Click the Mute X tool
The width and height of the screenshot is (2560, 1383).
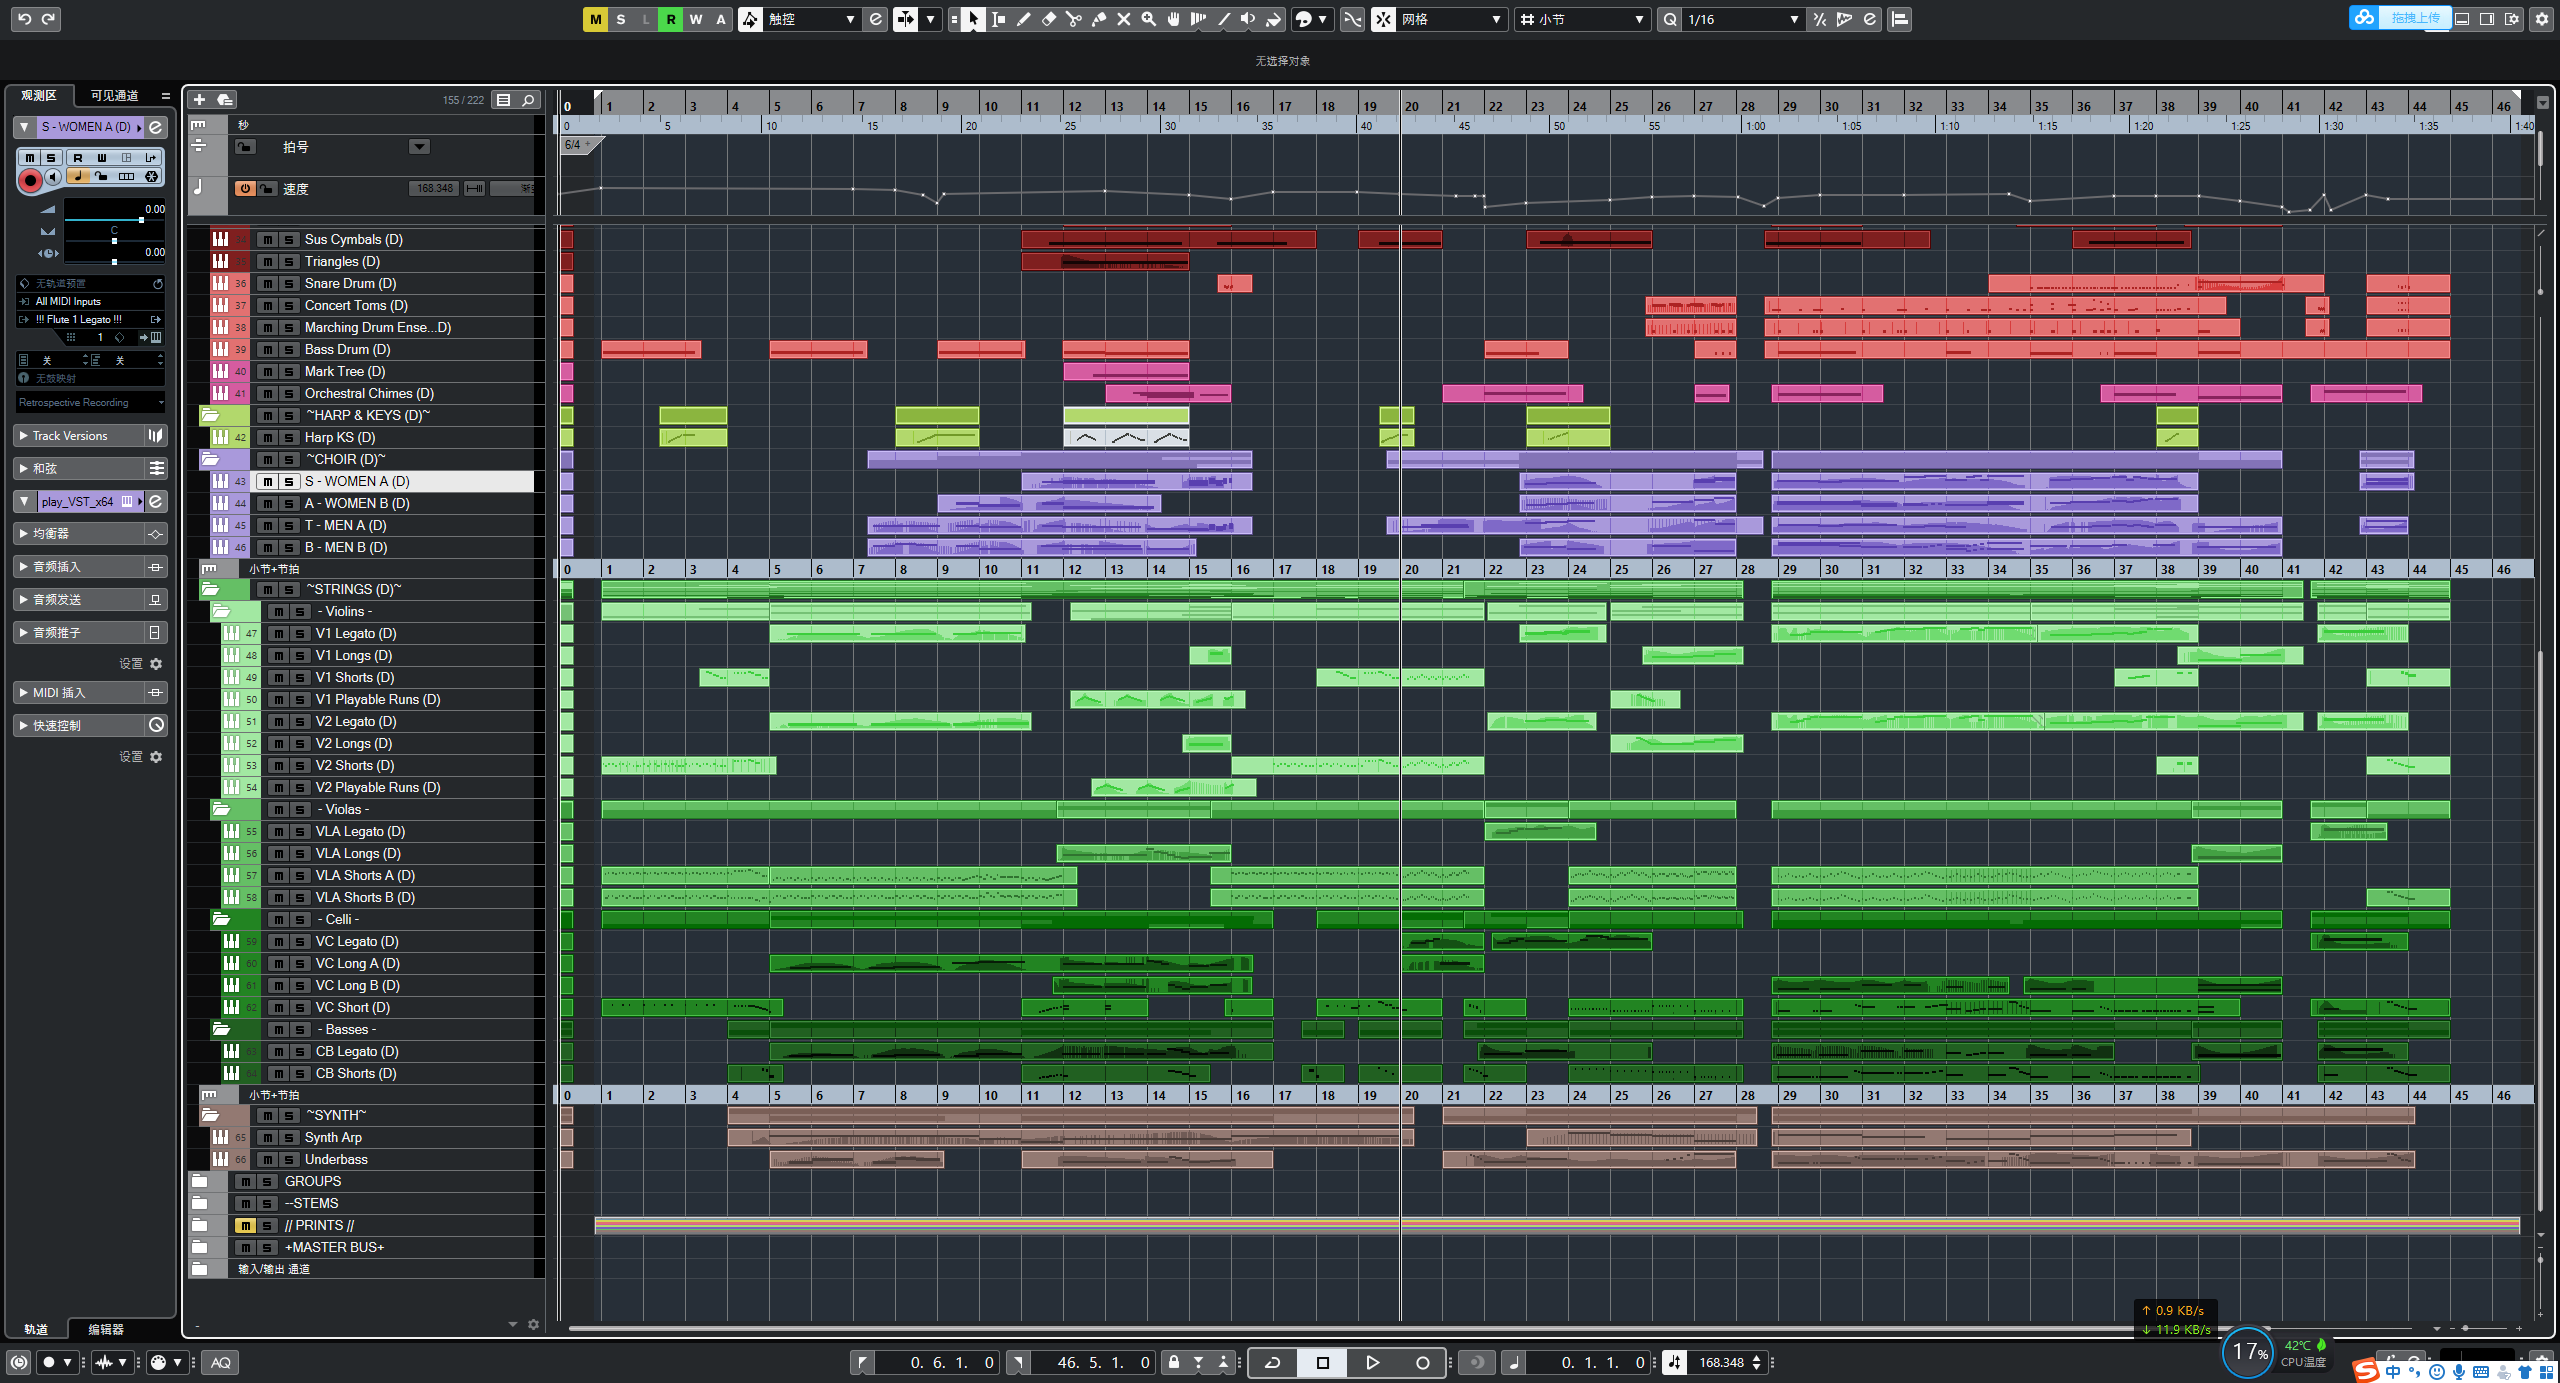[x=1123, y=19]
